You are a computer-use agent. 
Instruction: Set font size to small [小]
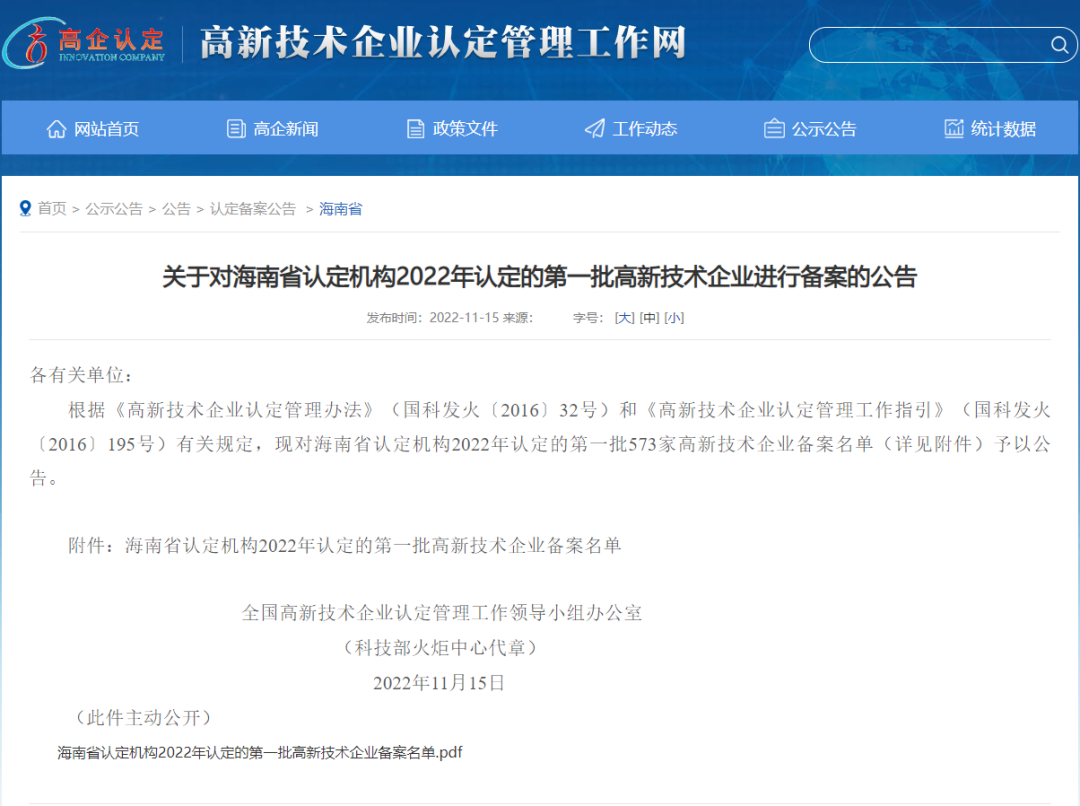coord(674,318)
